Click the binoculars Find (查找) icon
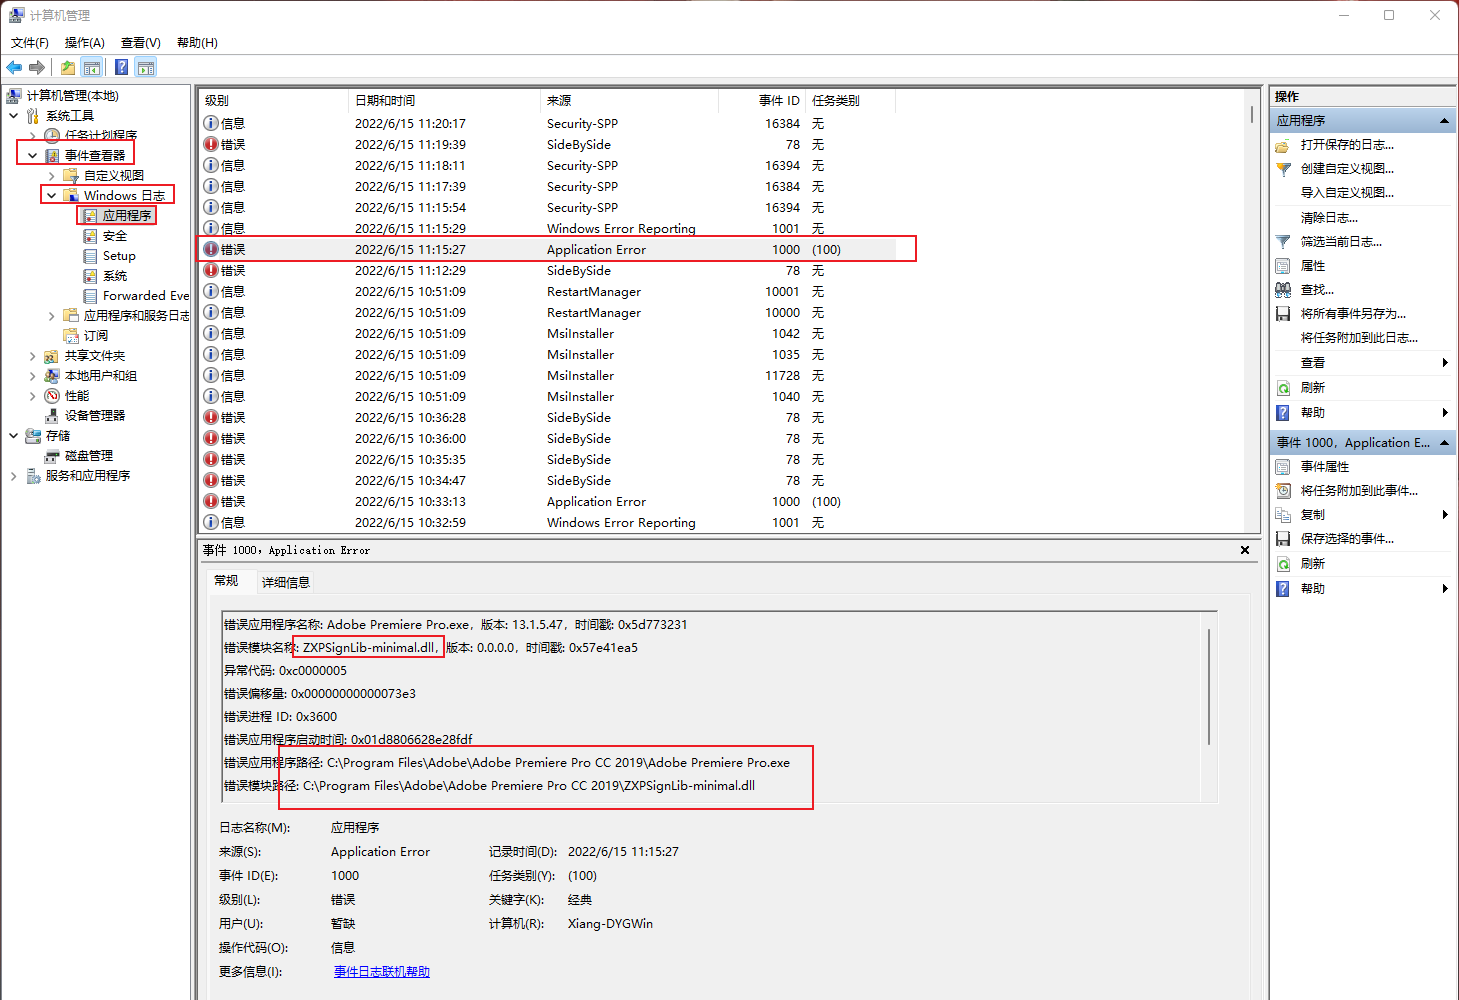This screenshot has width=1459, height=1000. click(1283, 290)
